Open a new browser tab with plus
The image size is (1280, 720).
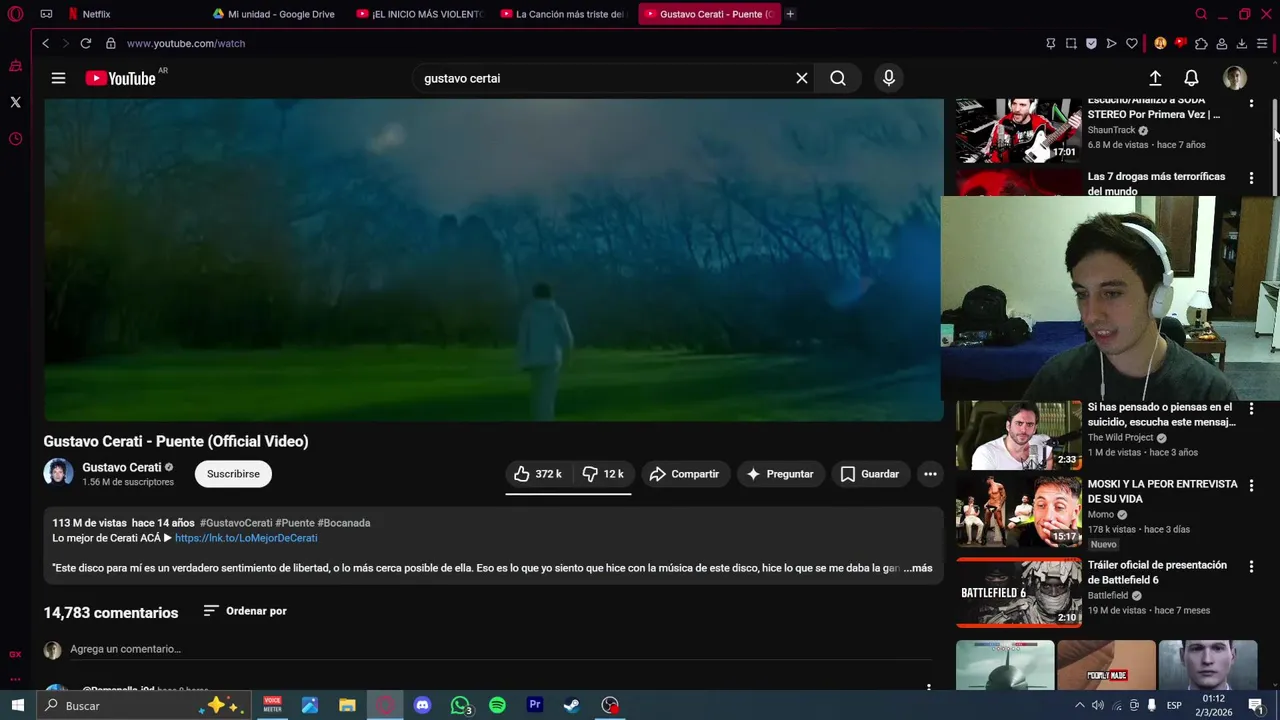coord(790,14)
